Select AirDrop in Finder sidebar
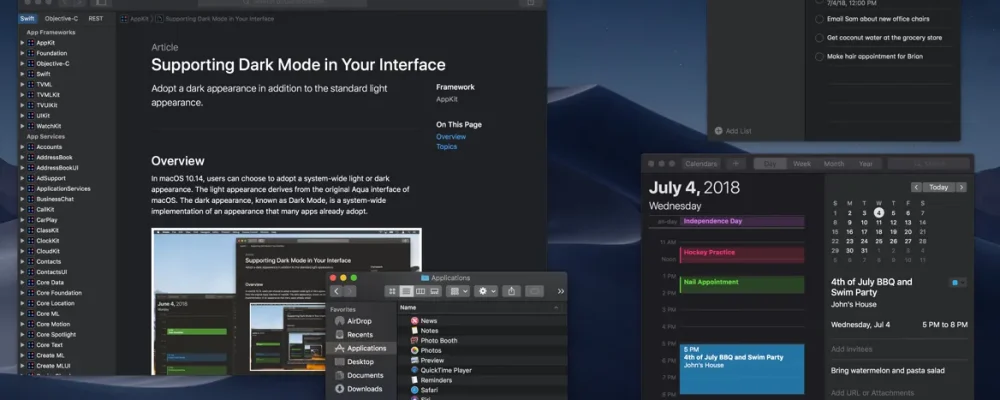The width and height of the screenshot is (1000, 400). point(354,322)
